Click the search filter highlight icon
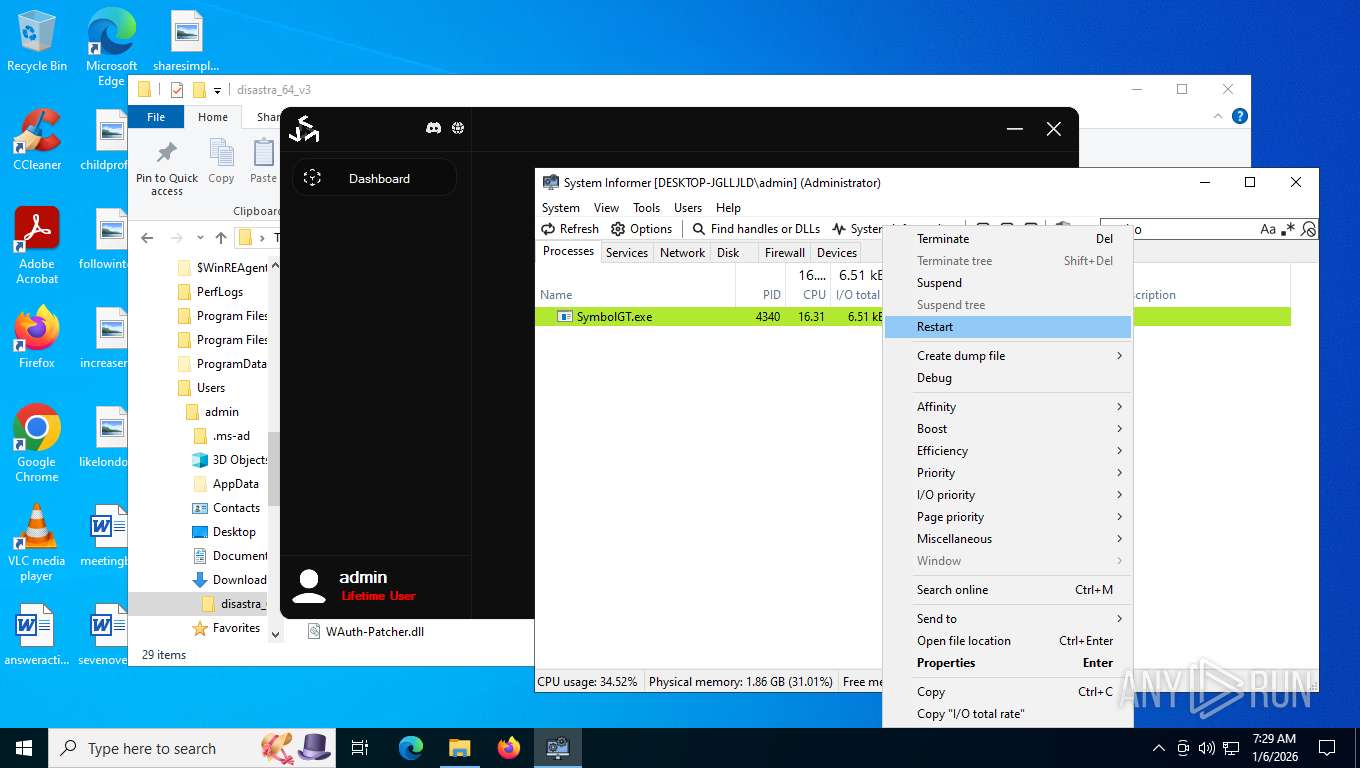Screen dimensions: 1360x768 click(x=1308, y=229)
